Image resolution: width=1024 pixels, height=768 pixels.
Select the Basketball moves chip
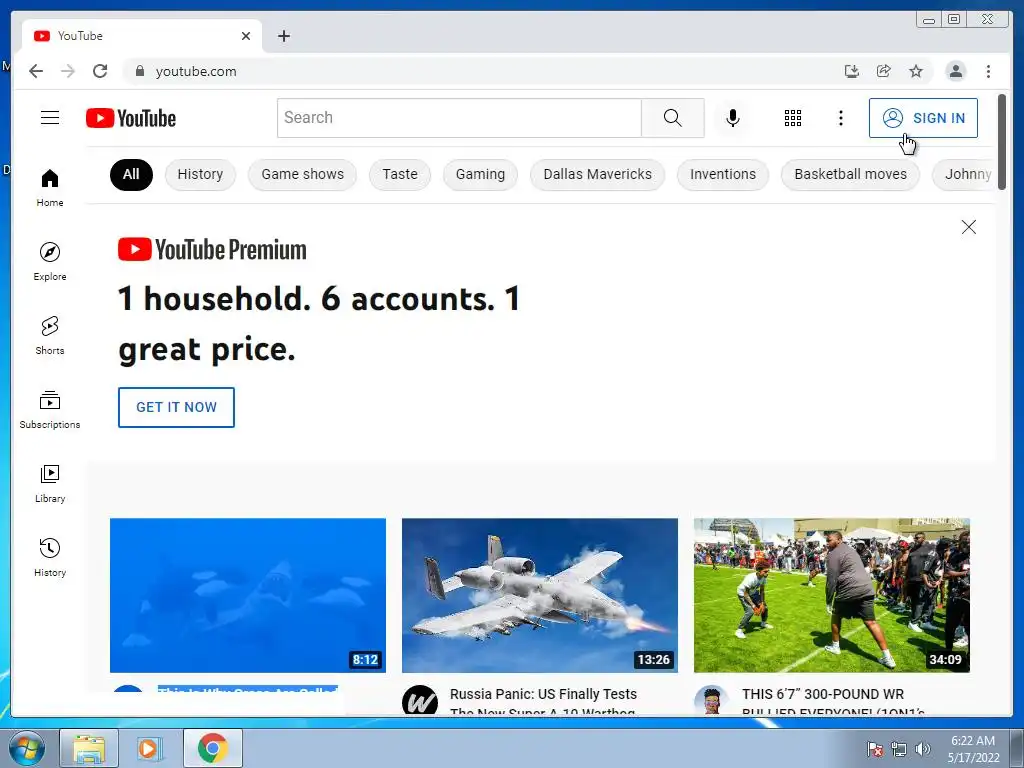[x=850, y=174]
